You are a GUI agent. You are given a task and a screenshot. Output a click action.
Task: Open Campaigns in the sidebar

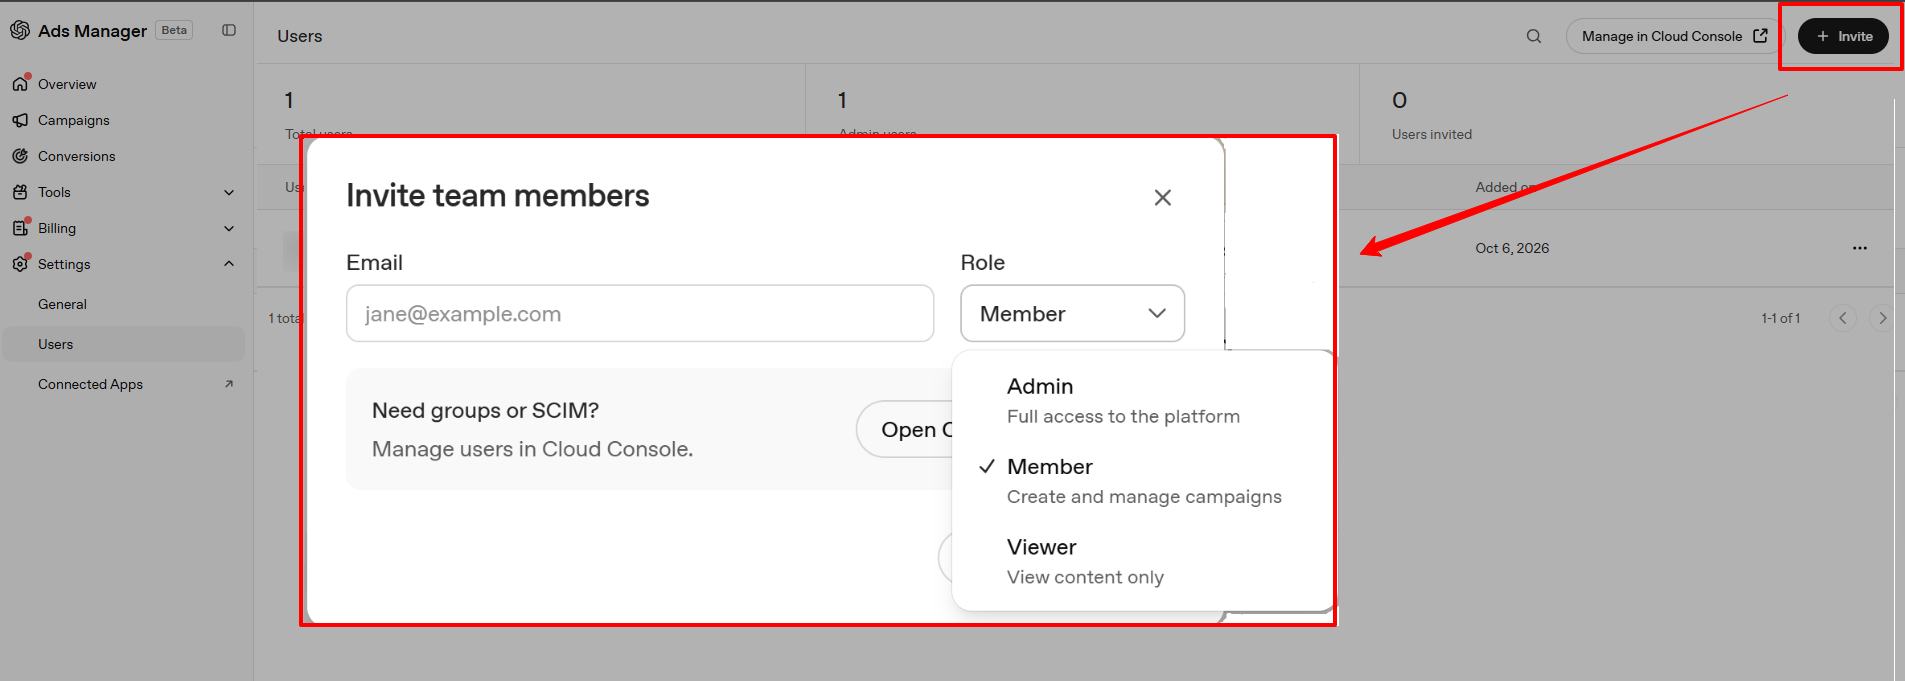click(x=74, y=120)
